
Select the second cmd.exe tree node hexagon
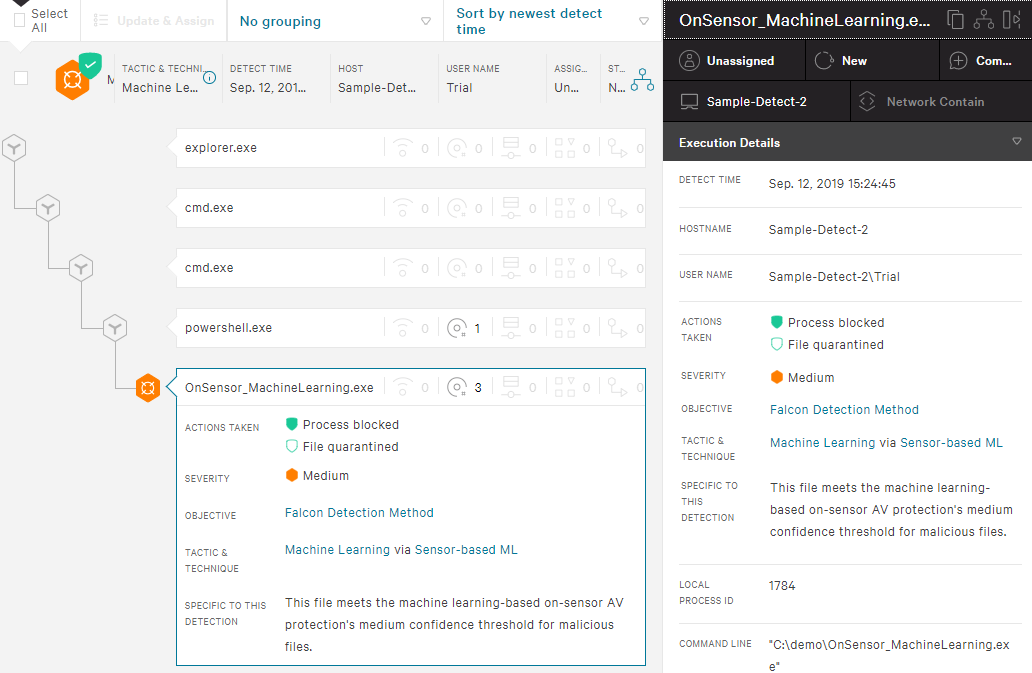(81, 268)
